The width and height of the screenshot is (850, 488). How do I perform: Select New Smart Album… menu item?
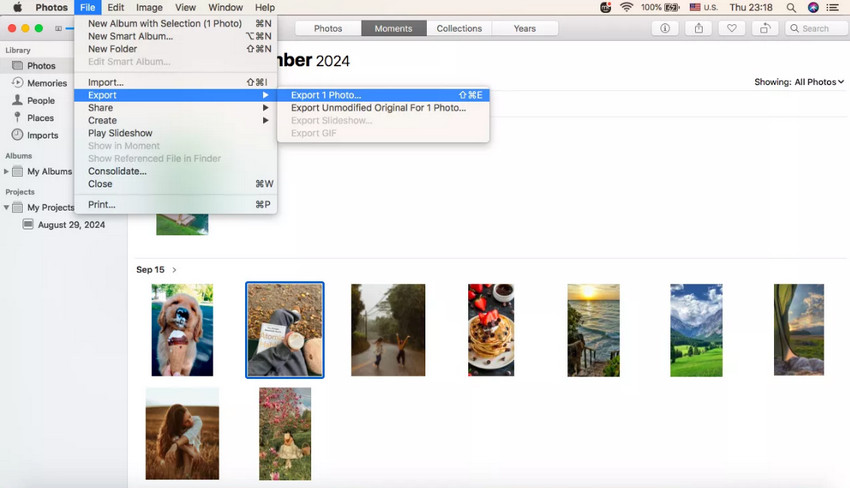[176, 36]
